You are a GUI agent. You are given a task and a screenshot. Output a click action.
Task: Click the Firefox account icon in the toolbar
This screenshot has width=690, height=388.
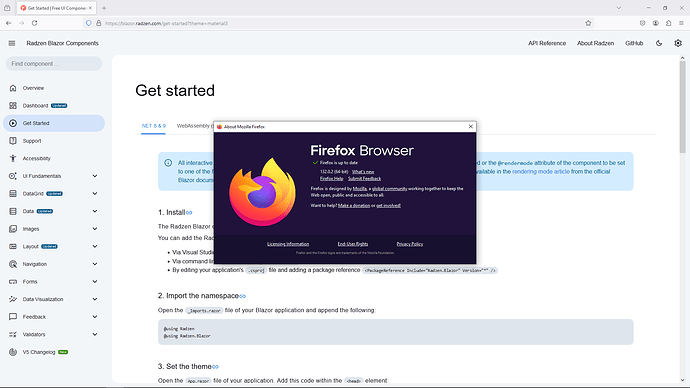655,23
